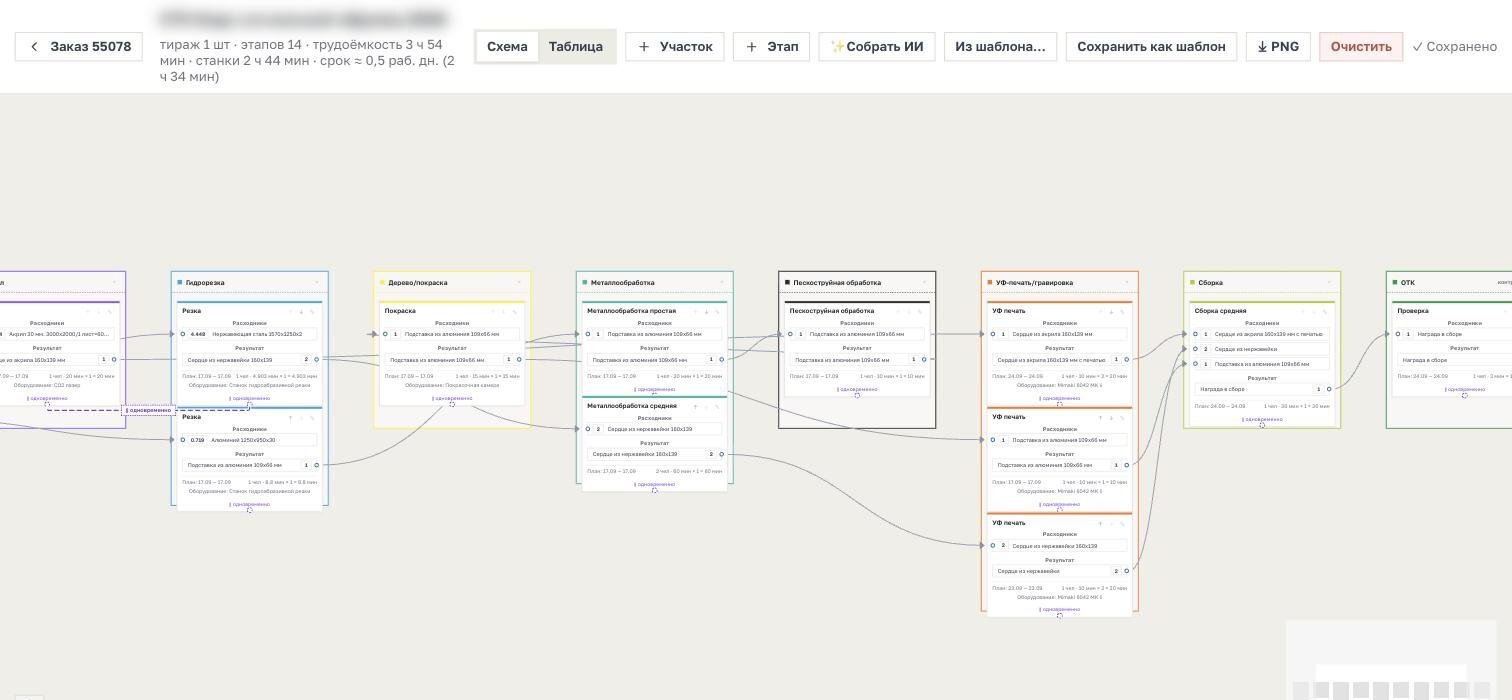This screenshot has height=700, width=1512.
Task: Click the output port of Награда в сборе result
Action: [x=1329, y=389]
